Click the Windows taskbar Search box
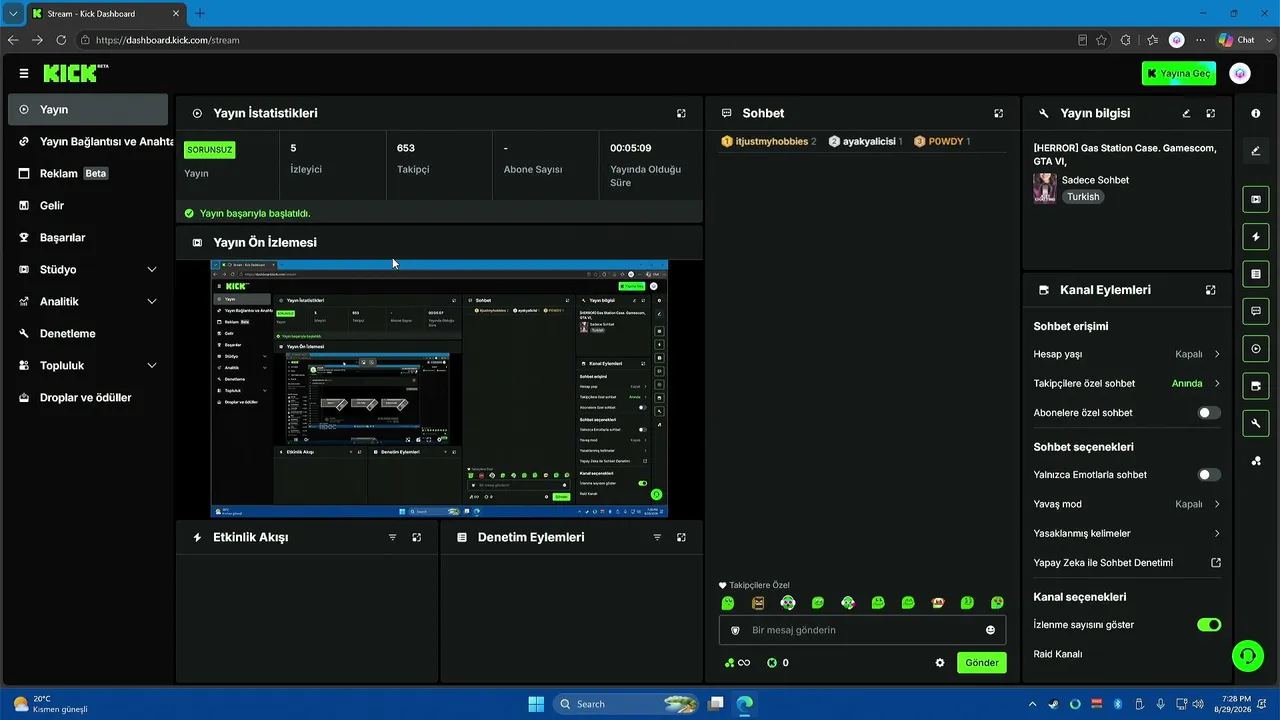The width and height of the screenshot is (1280, 720). 626,704
